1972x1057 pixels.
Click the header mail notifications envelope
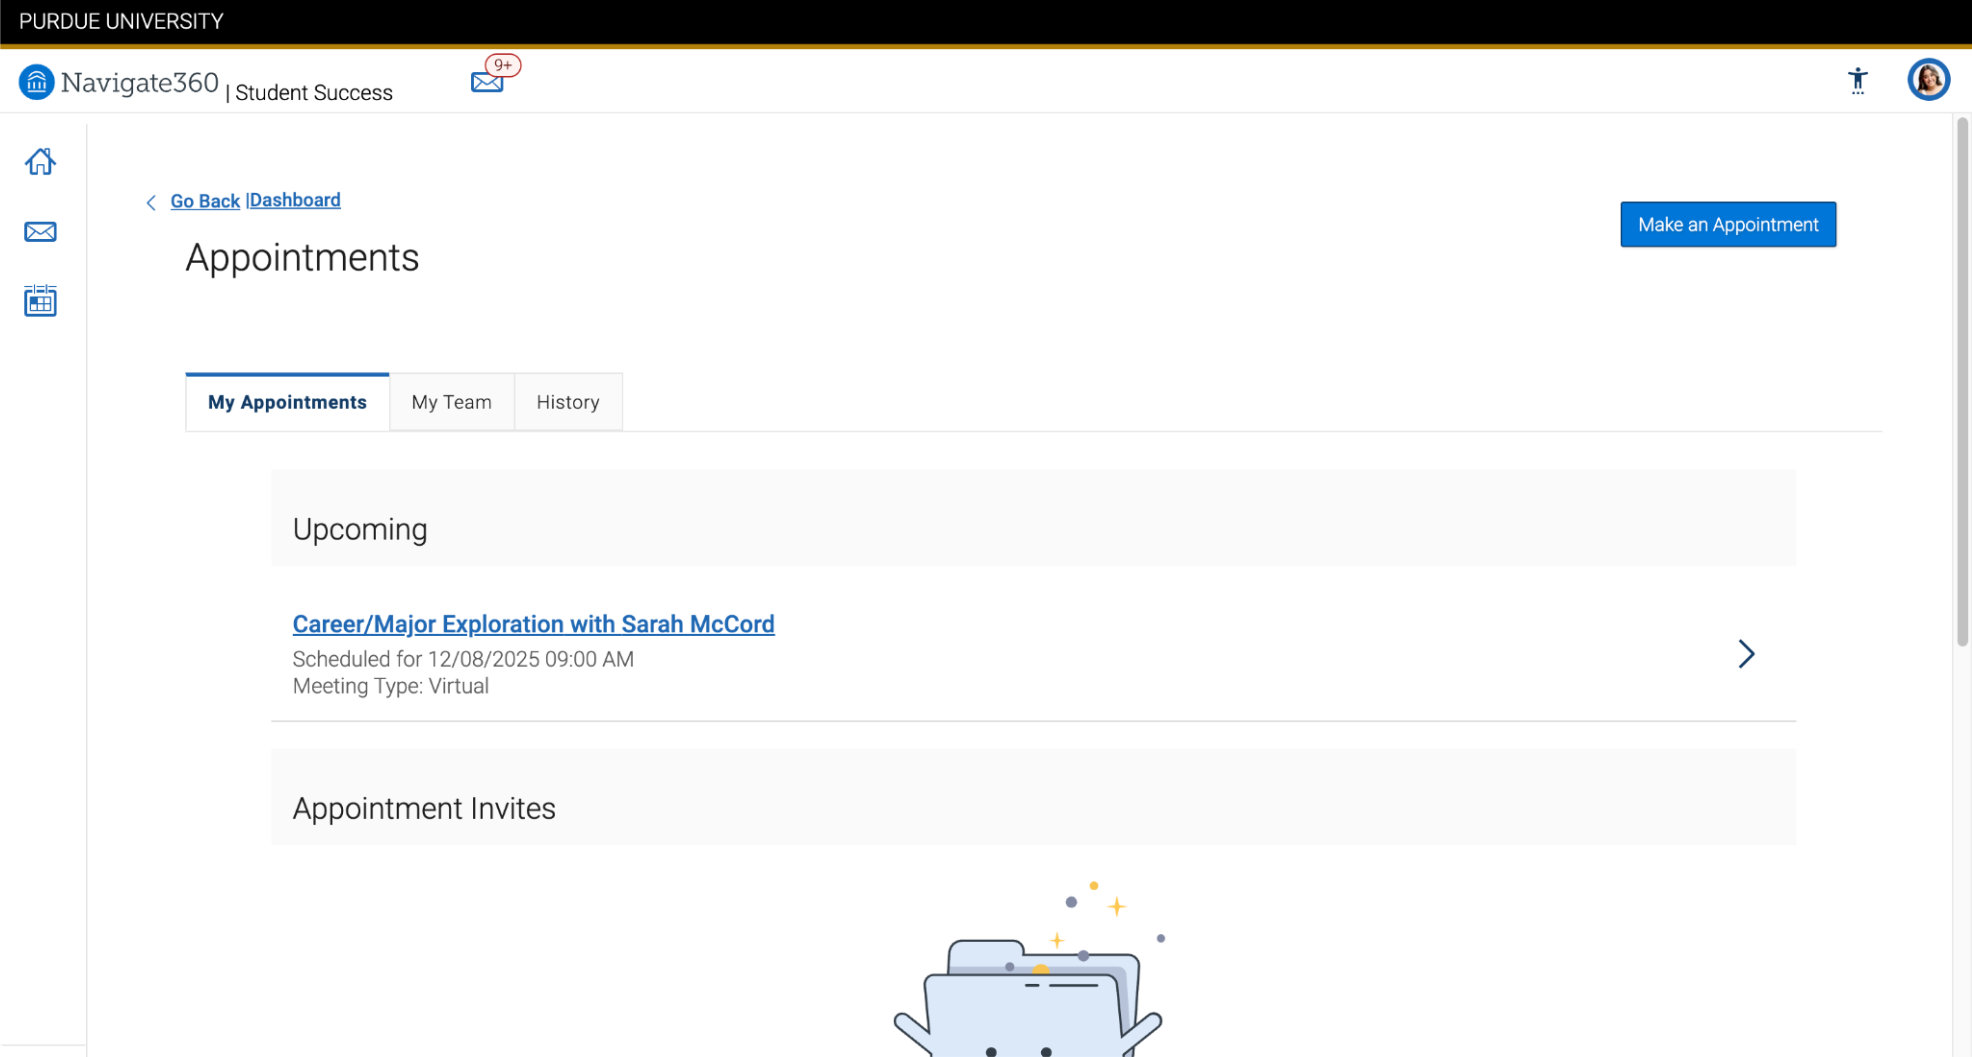[486, 83]
